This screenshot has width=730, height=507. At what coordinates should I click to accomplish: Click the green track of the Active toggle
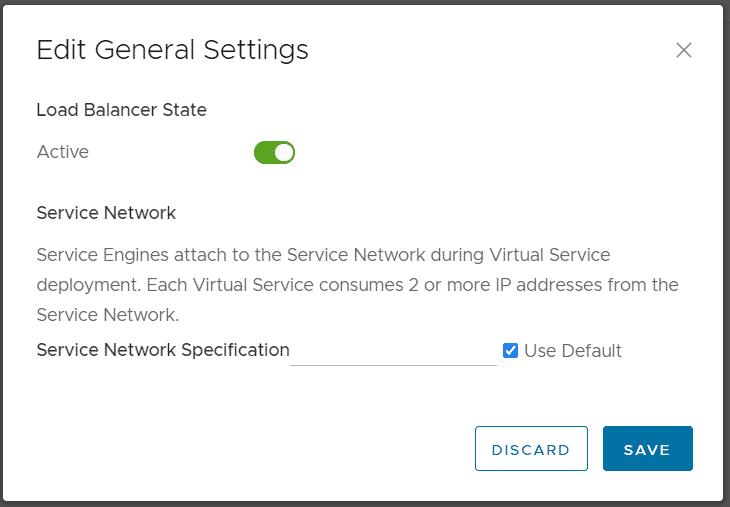[264, 152]
